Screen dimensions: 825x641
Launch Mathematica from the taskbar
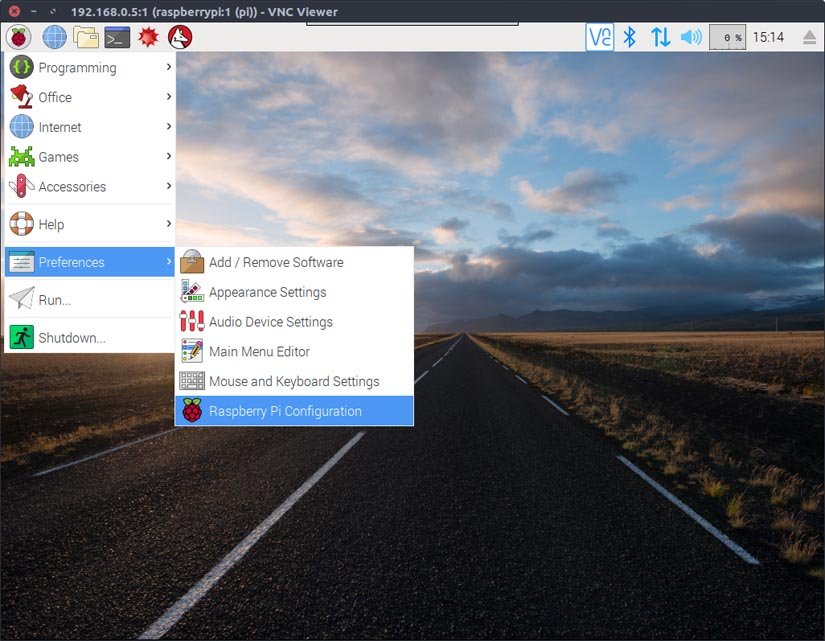(150, 37)
